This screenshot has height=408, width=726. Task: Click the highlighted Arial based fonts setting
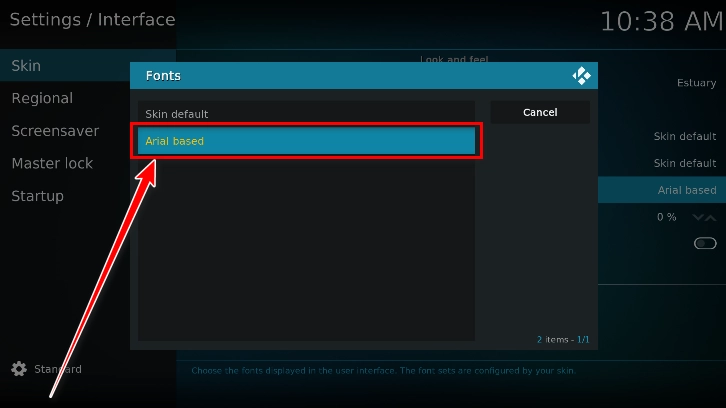[686, 190]
